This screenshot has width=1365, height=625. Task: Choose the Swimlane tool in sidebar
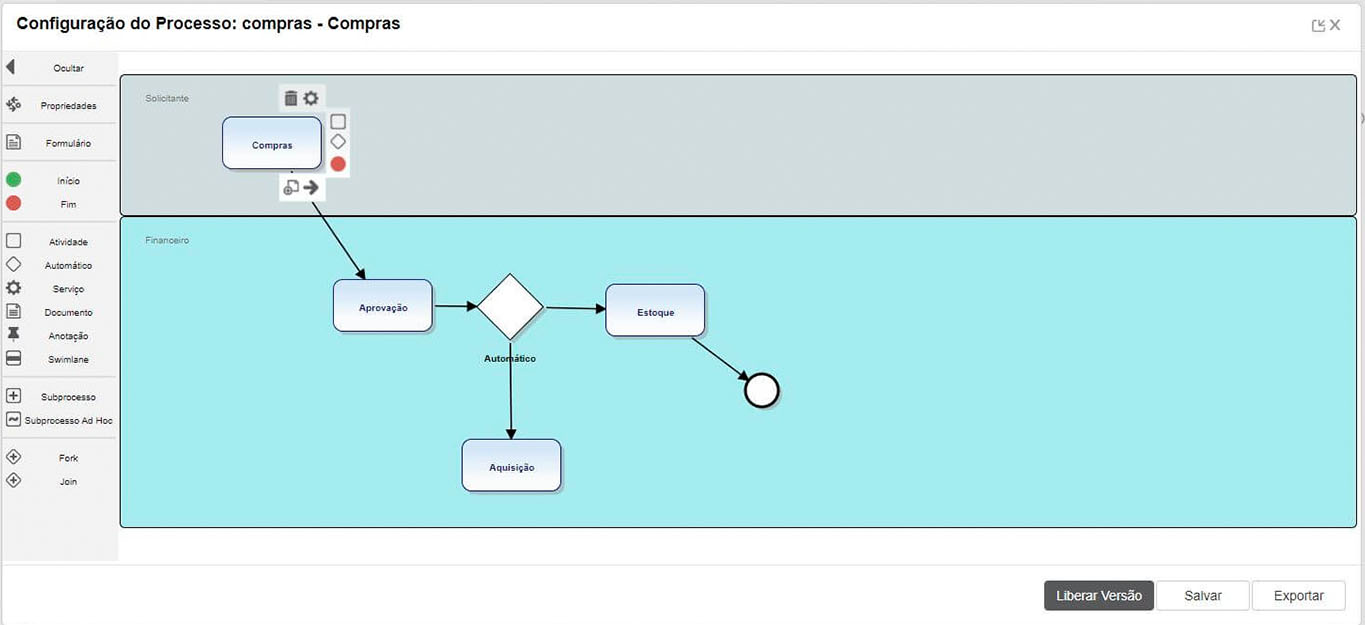click(14, 359)
